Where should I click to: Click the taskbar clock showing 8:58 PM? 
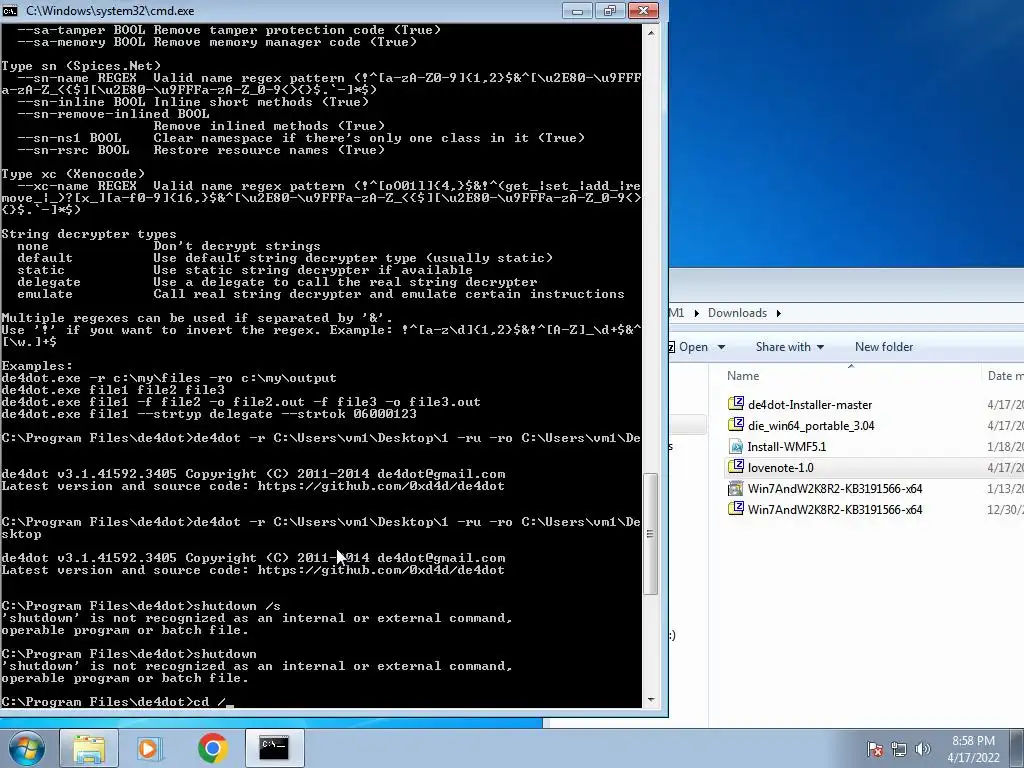pos(973,741)
